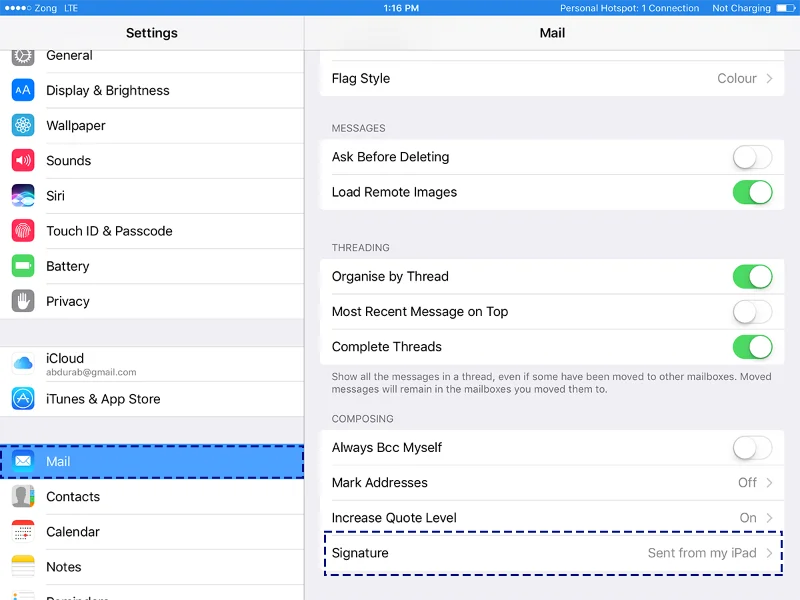Tap 'Colour' value for Flag Style
Image resolution: width=800 pixels, height=600 pixels.
coord(737,79)
